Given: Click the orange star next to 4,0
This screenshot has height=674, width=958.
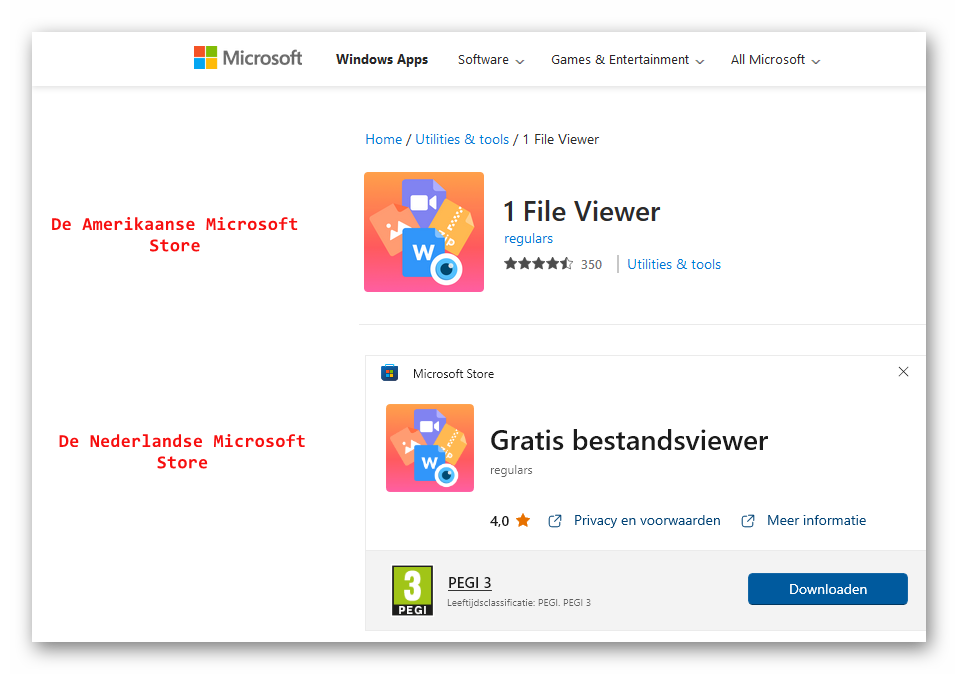Looking at the screenshot, I should click(x=523, y=521).
